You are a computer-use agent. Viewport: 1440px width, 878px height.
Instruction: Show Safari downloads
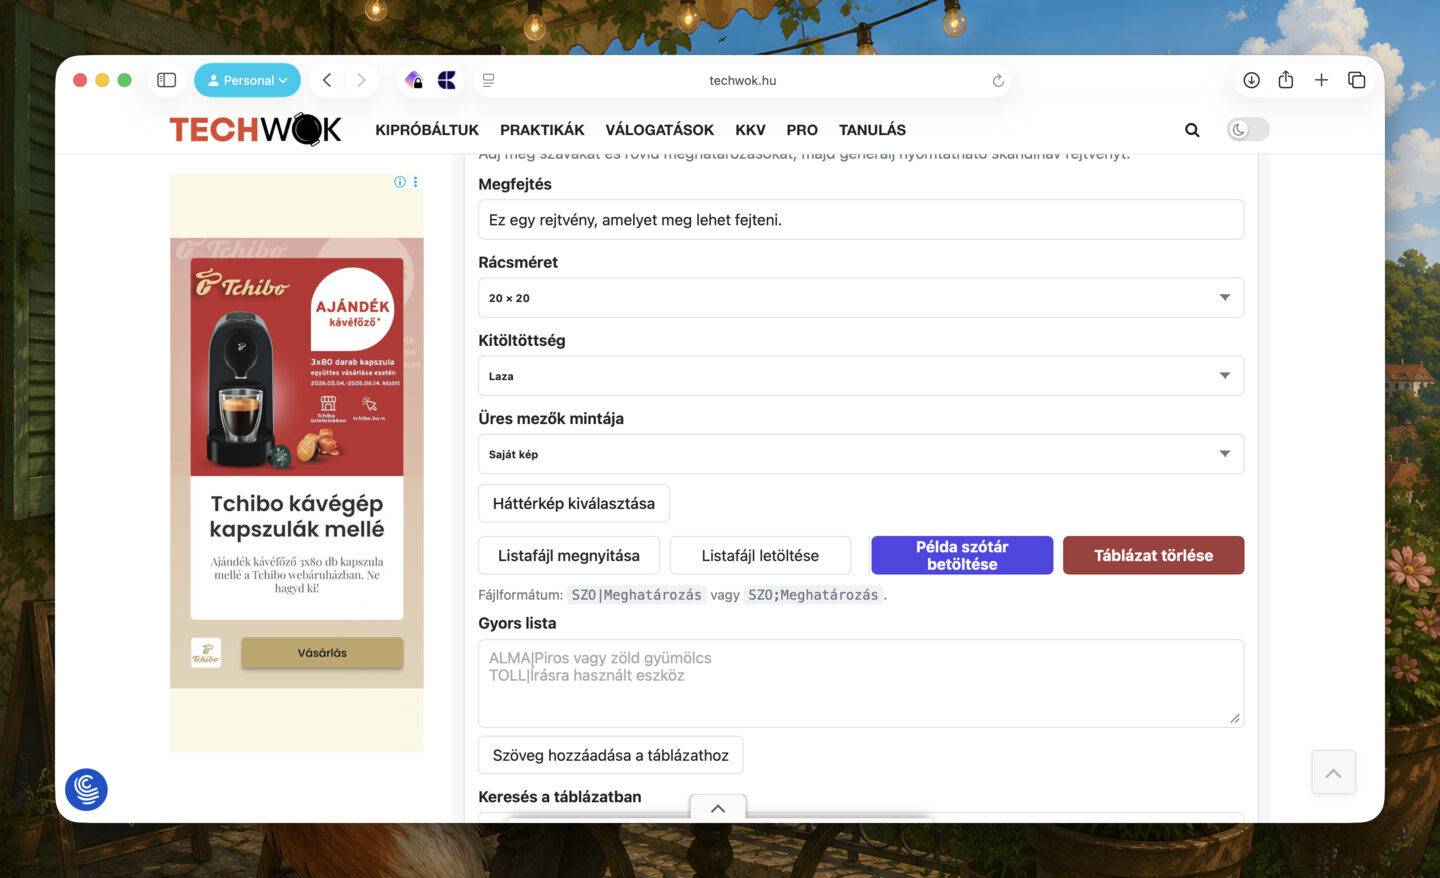tap(1251, 80)
